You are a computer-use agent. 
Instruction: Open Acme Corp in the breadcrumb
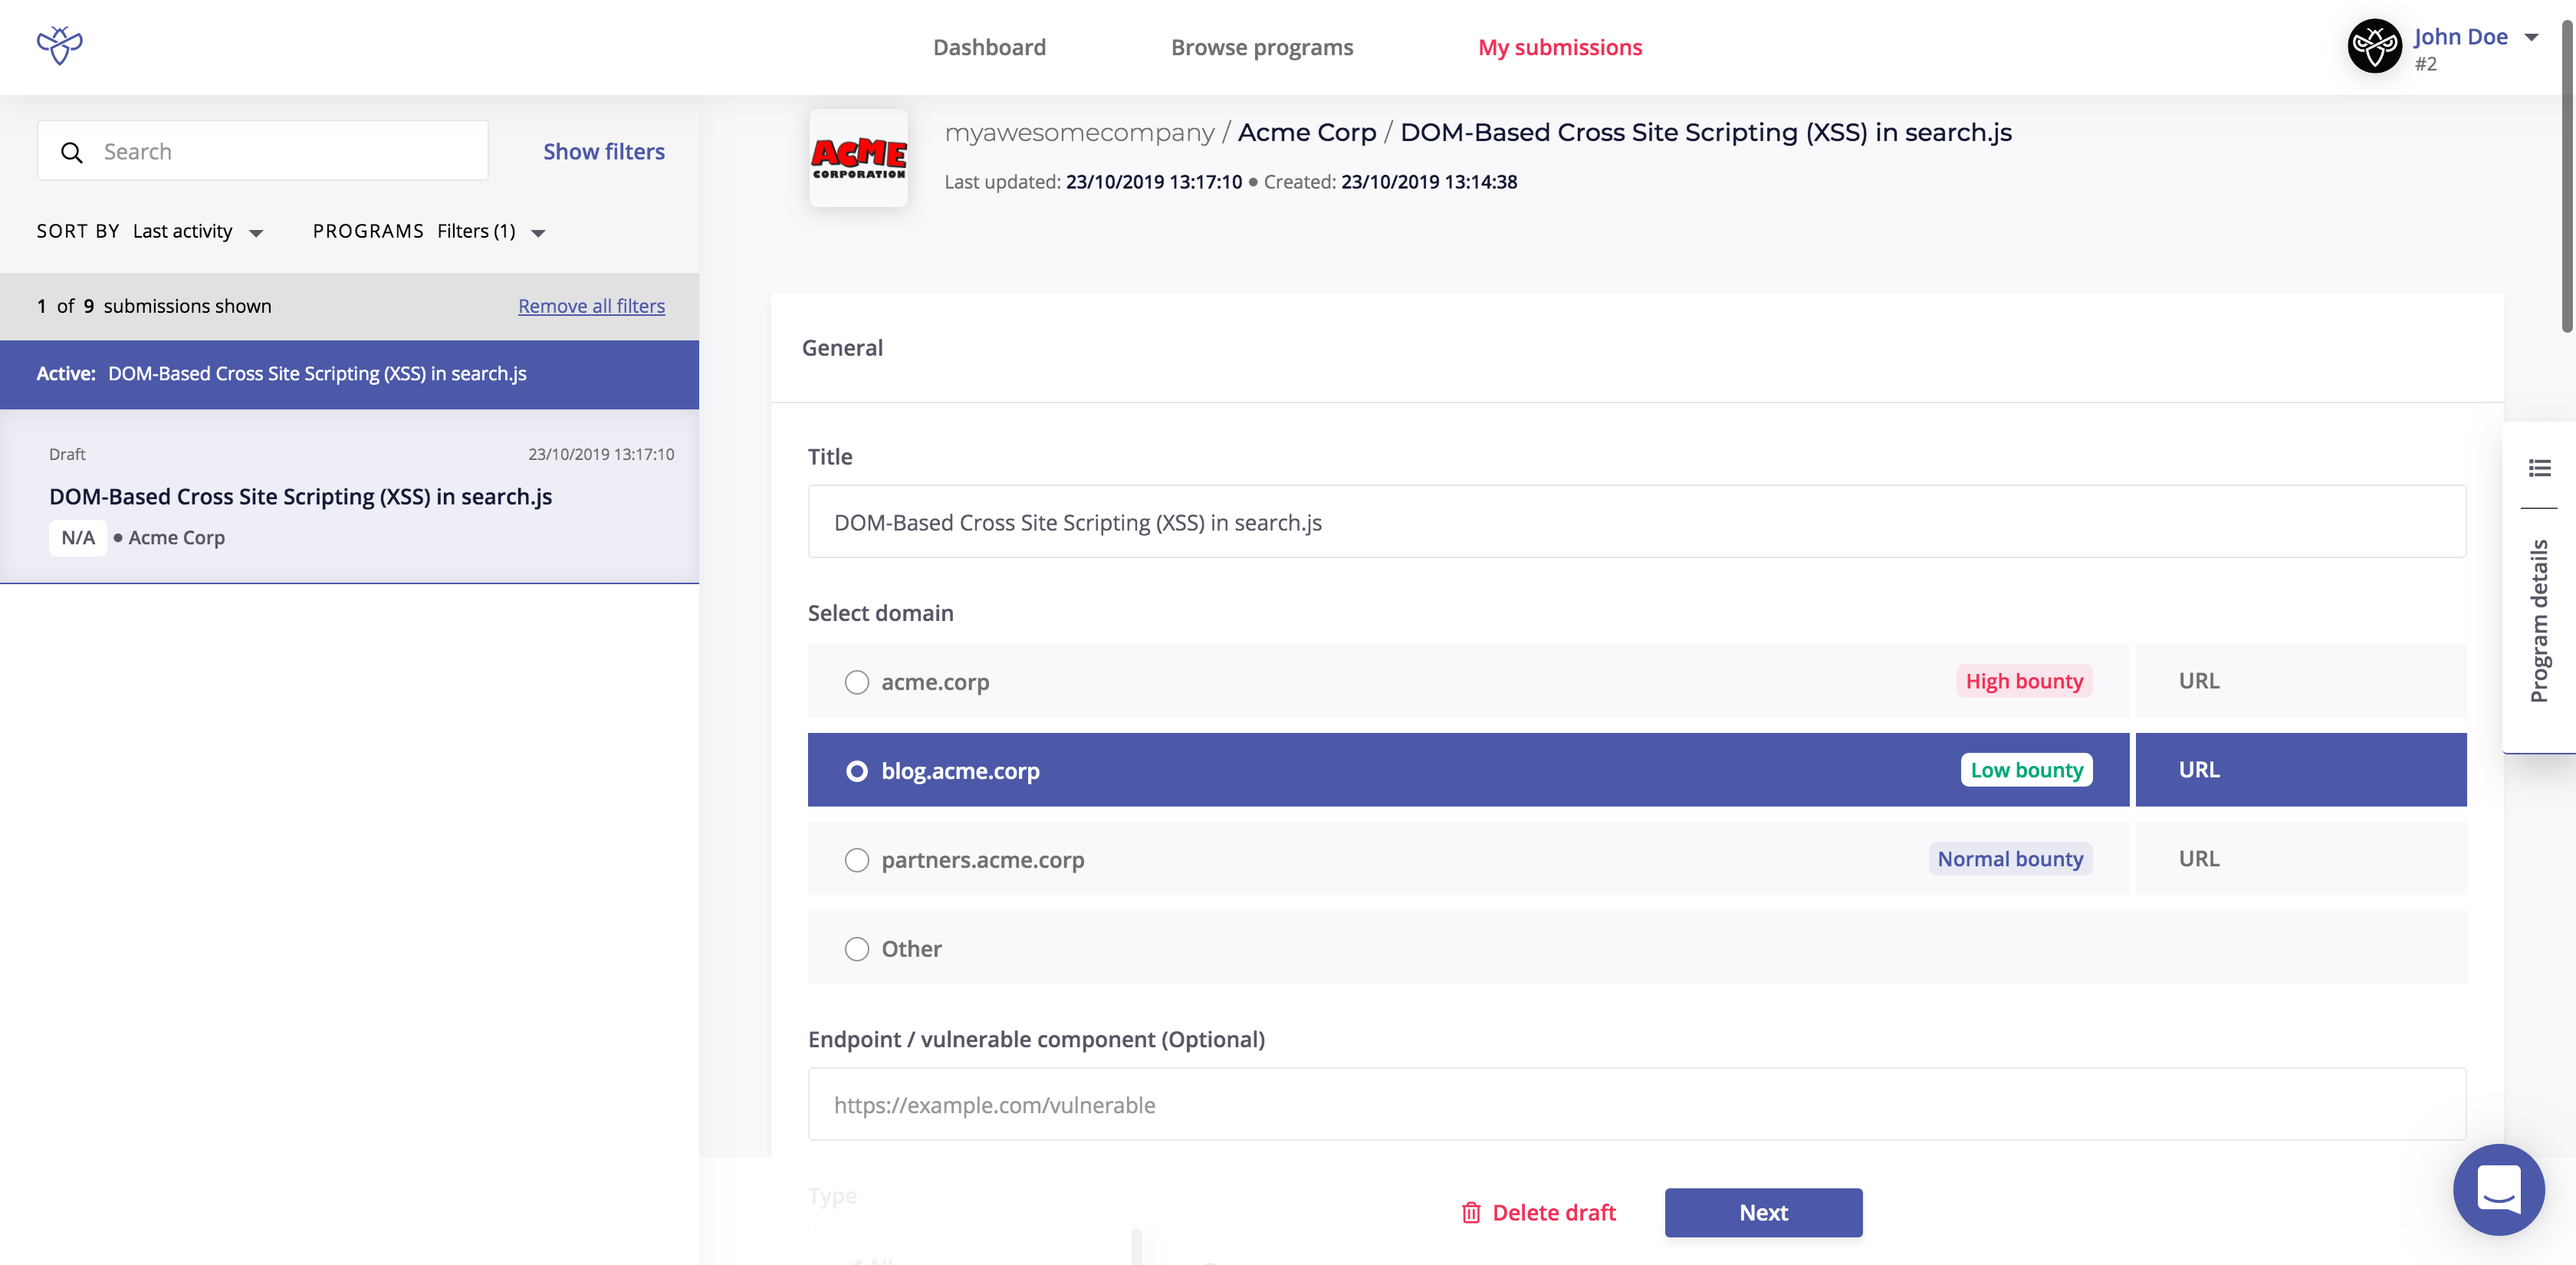[x=1307, y=132]
